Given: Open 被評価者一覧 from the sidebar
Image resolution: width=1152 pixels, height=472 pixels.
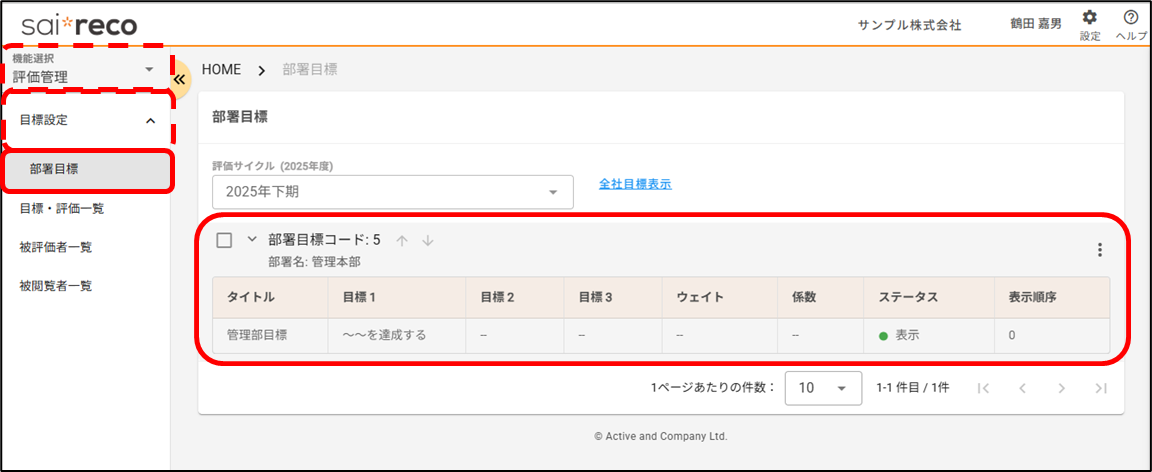Looking at the screenshot, I should (56, 247).
